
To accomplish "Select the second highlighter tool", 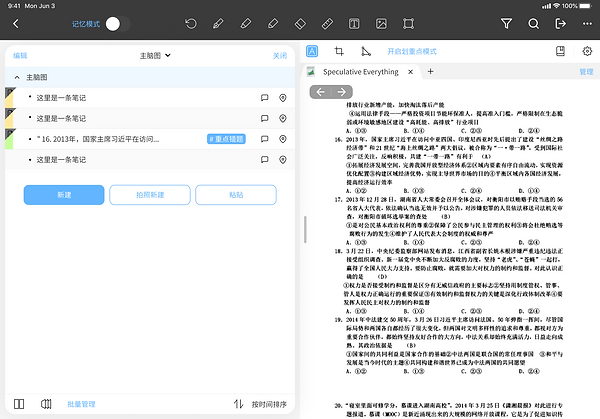I will click(246, 24).
